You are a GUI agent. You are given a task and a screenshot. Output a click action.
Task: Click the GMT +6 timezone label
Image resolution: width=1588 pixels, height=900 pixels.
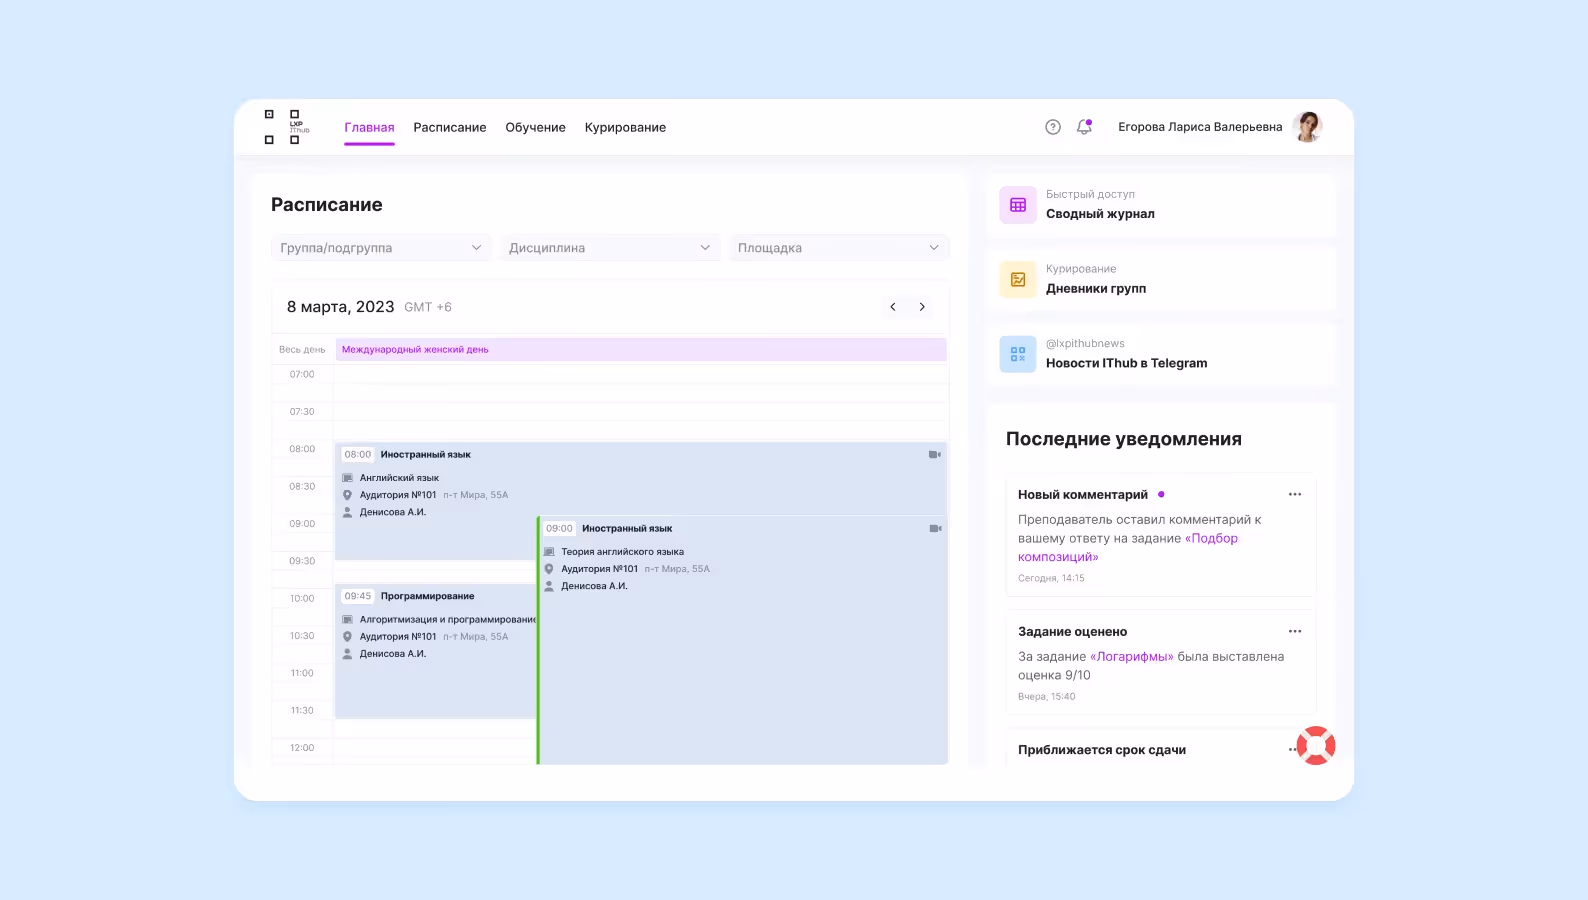pos(428,307)
